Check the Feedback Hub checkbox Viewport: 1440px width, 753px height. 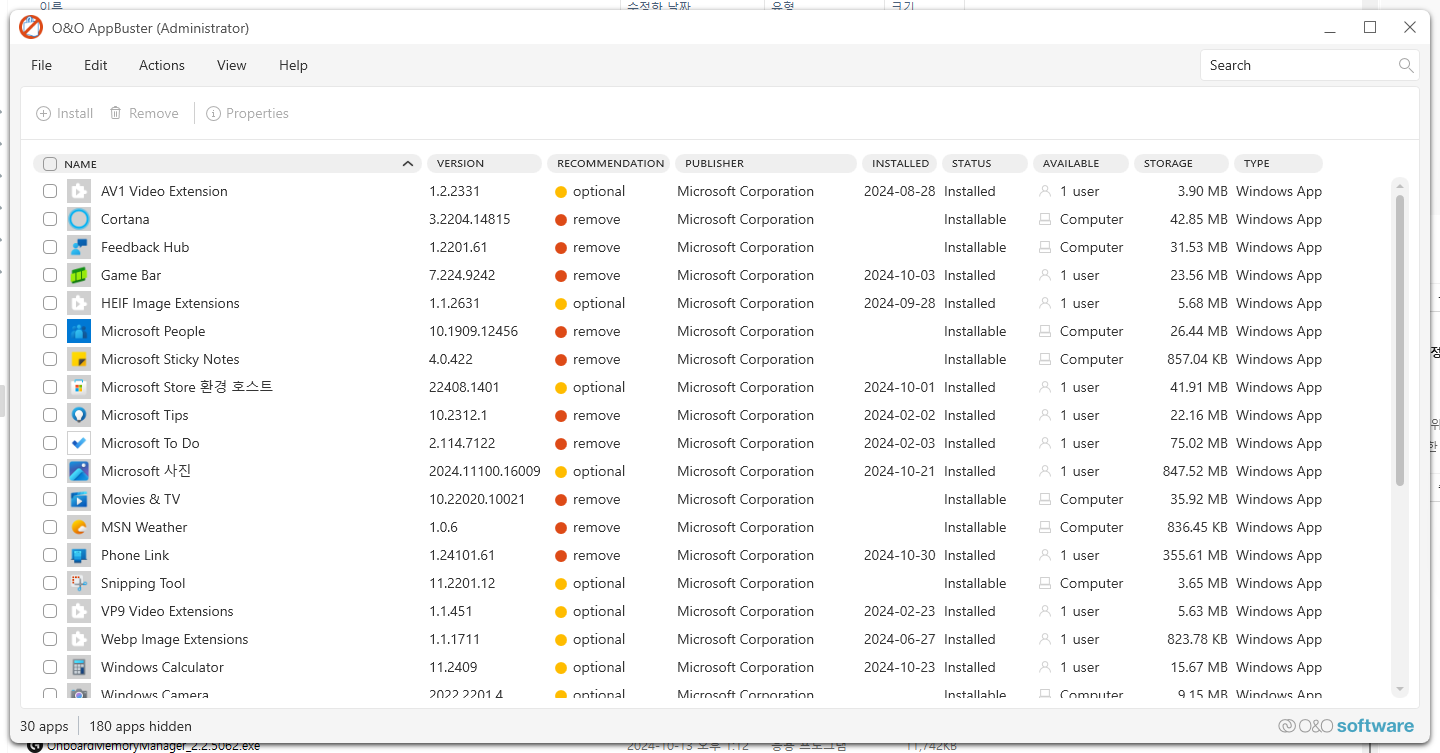50,247
